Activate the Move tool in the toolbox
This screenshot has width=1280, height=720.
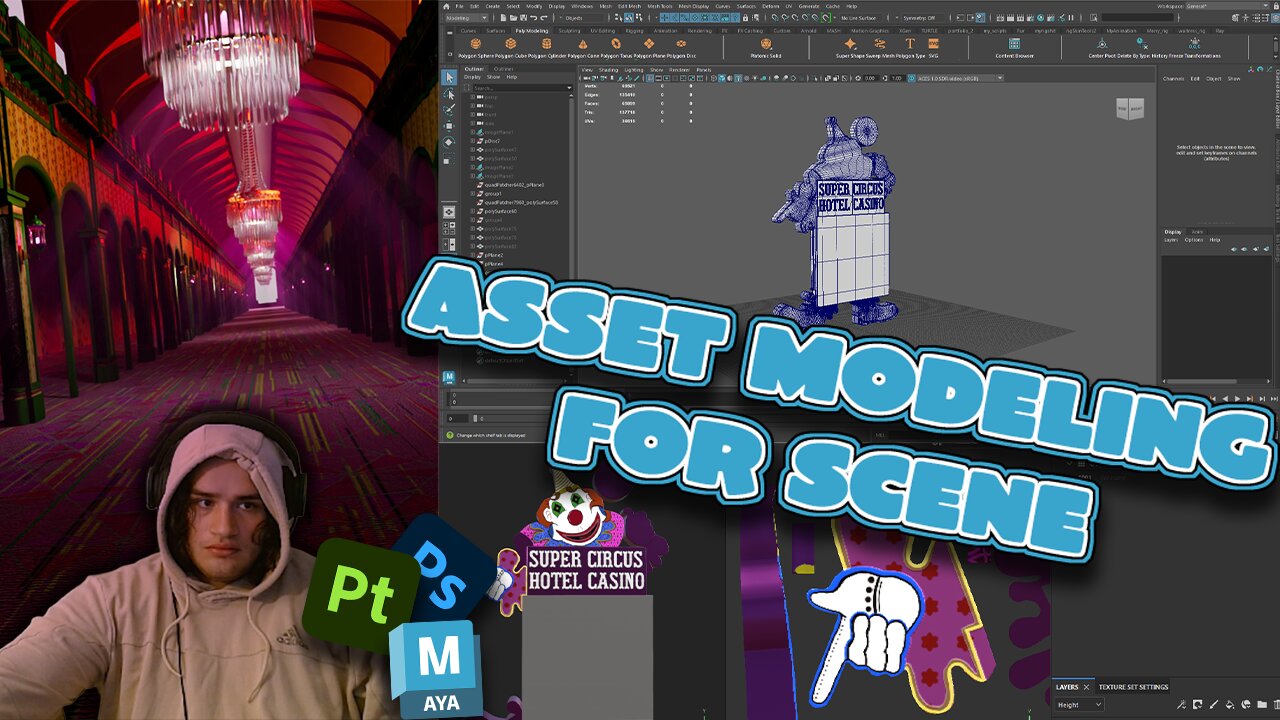pos(449,126)
